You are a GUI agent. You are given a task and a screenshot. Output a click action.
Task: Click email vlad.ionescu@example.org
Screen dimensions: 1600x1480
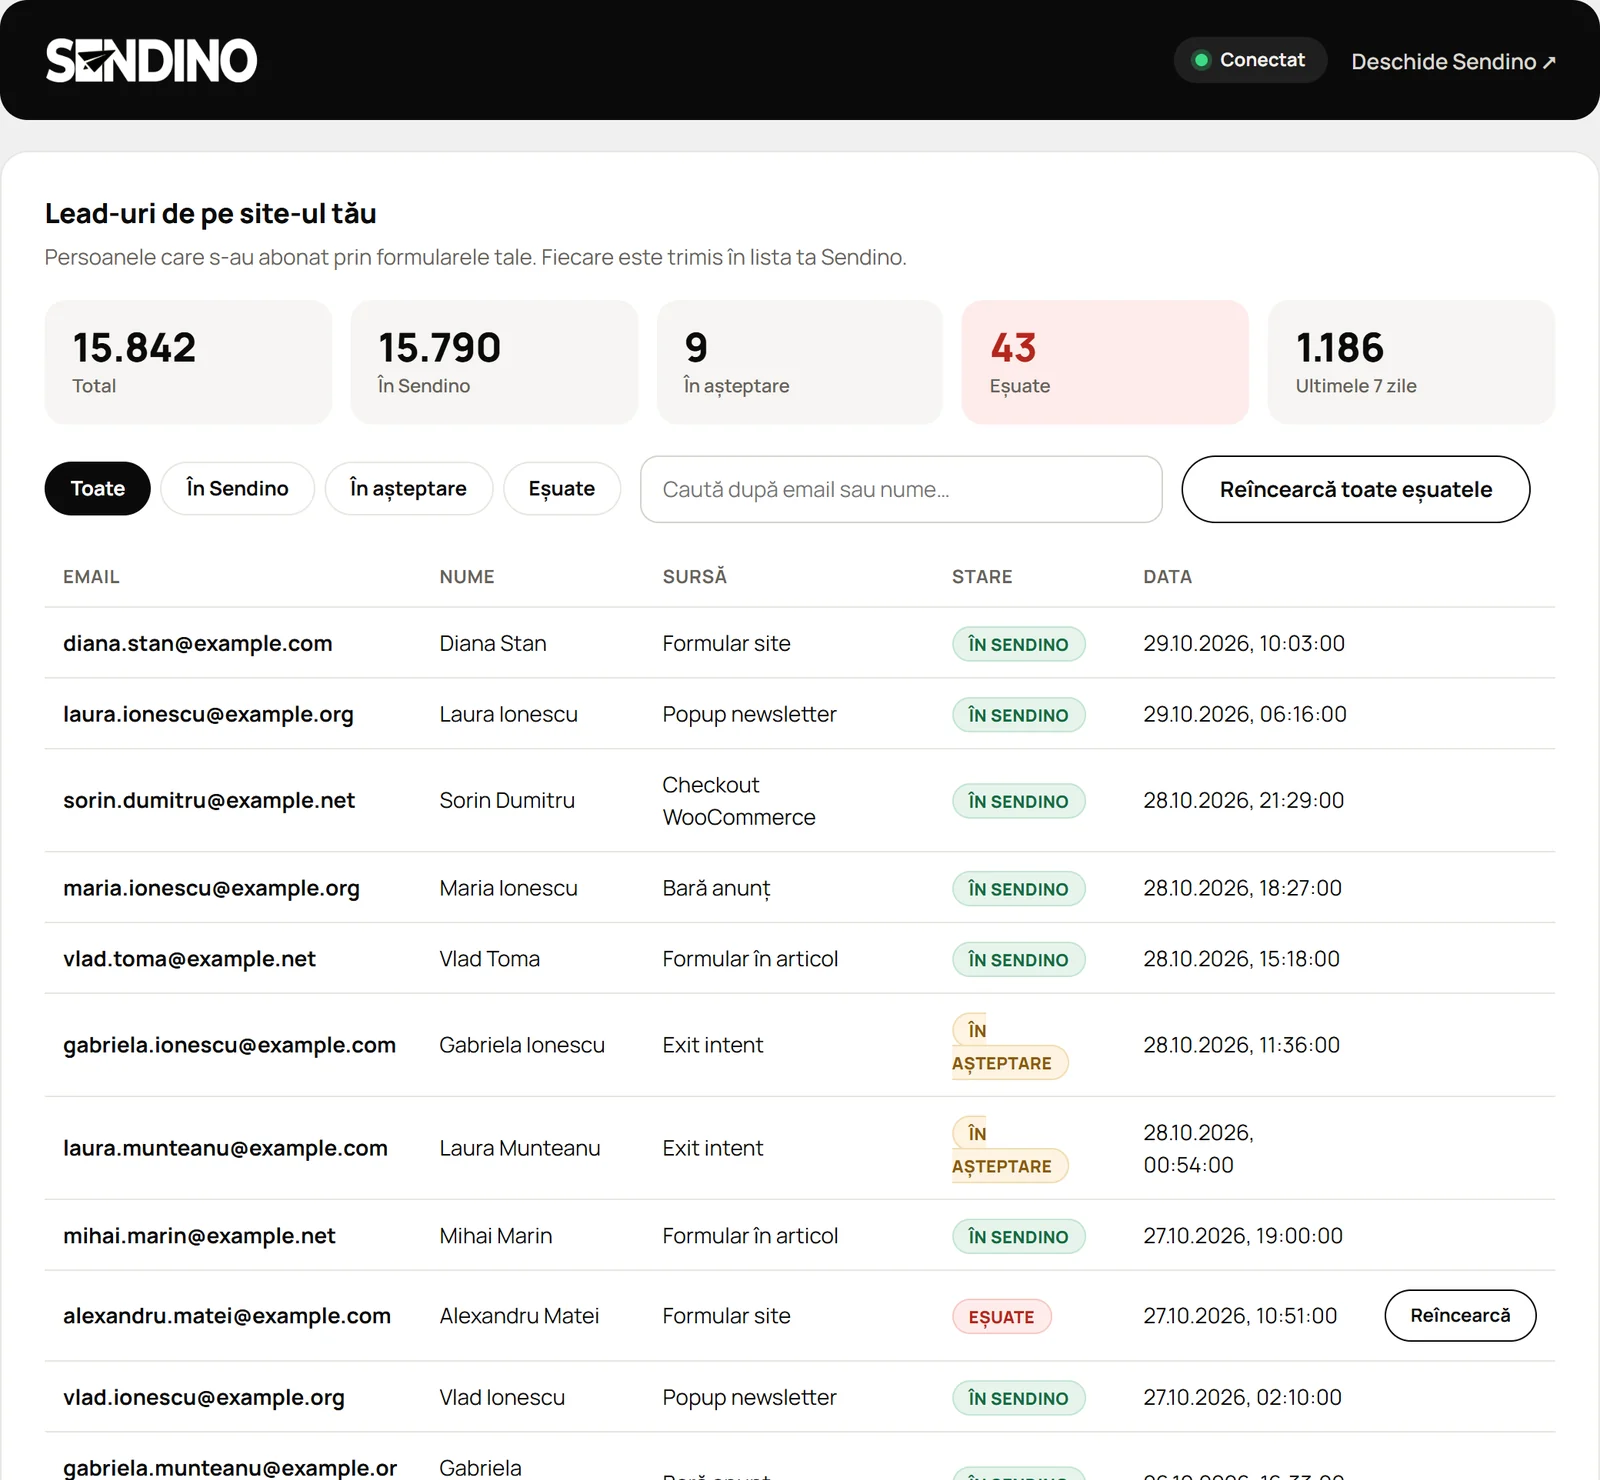(x=204, y=1398)
